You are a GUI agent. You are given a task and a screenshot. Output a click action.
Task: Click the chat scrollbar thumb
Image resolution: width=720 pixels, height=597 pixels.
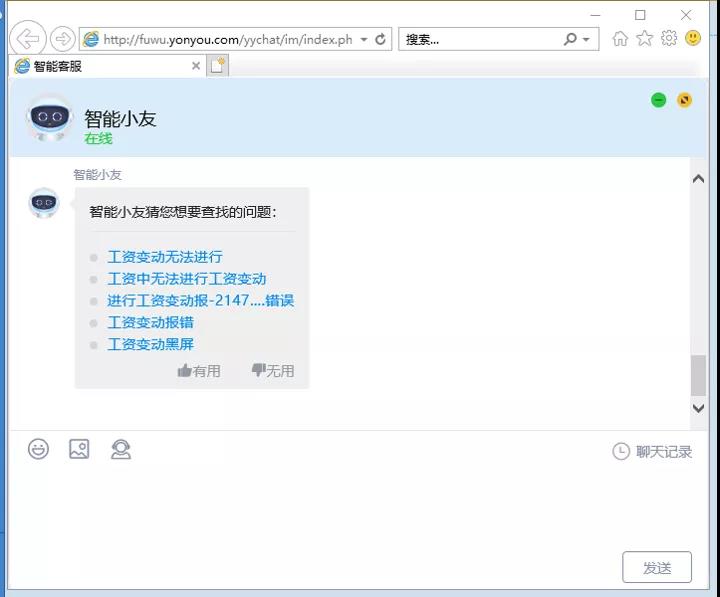tap(698, 375)
